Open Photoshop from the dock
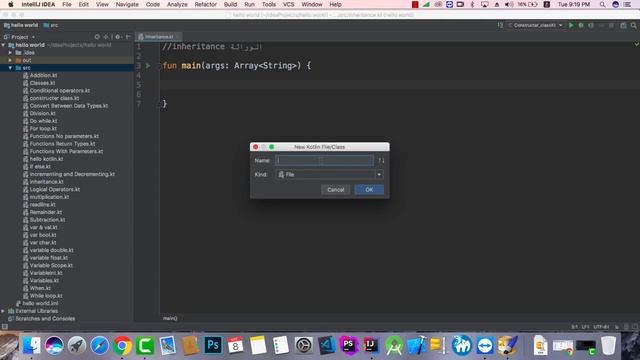 tap(213, 345)
